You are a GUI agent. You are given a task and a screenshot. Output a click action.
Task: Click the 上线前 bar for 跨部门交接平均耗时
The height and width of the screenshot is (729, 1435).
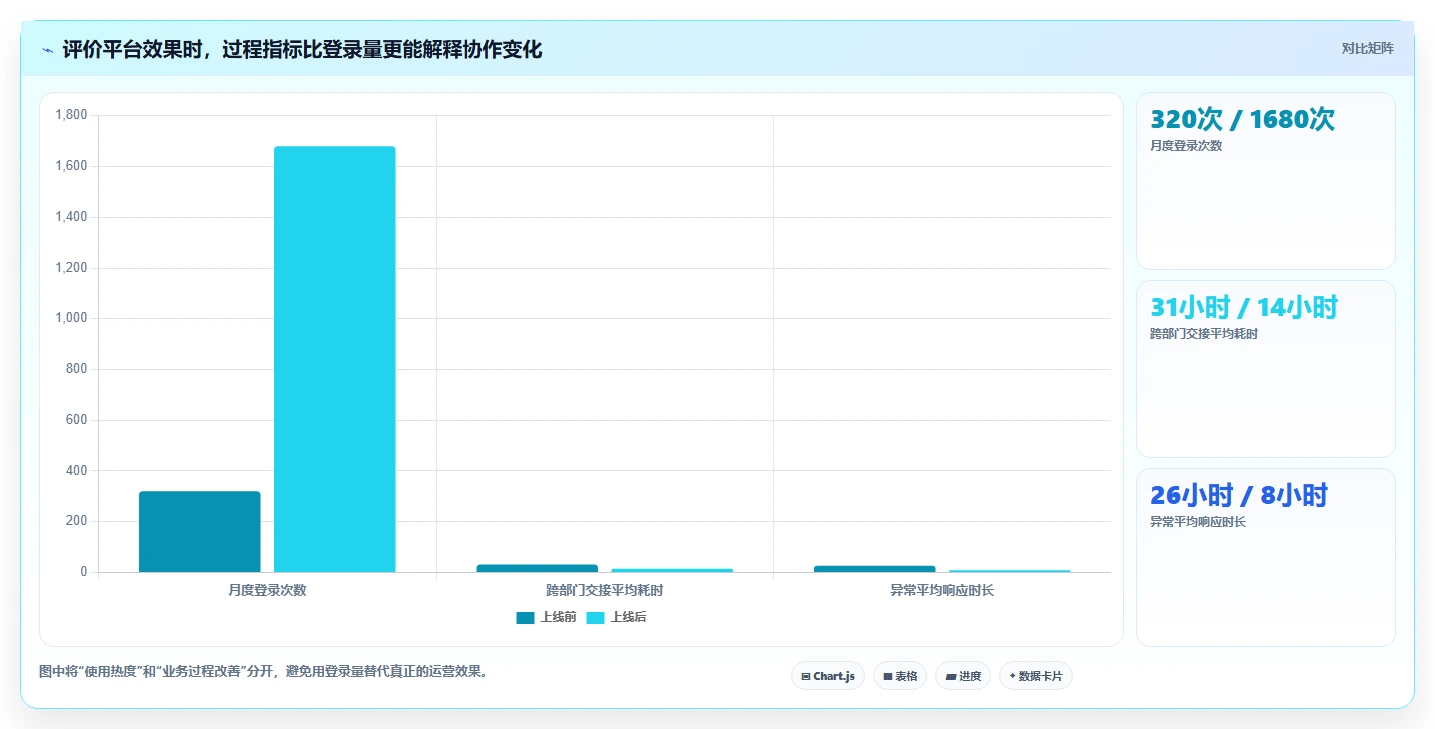(x=537, y=568)
